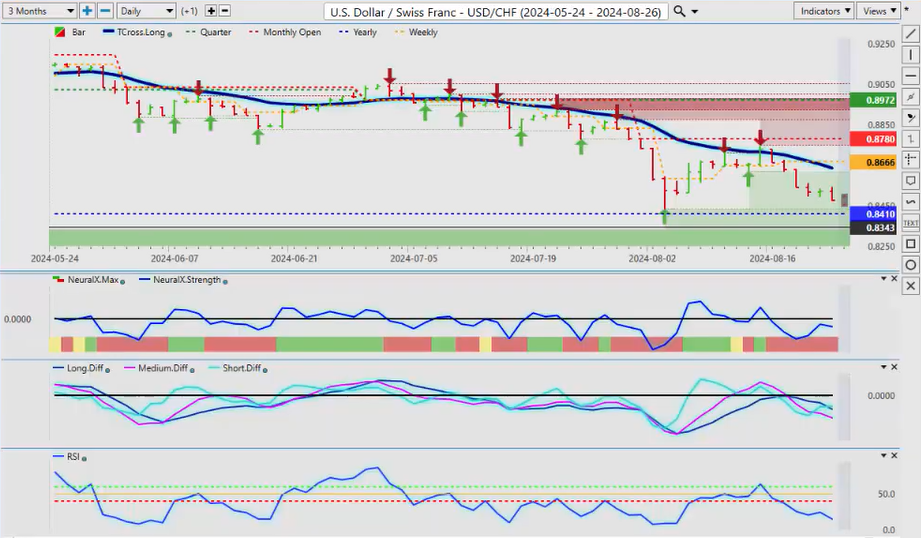
Task: Select the callout comment bubble tool
Action: (x=910, y=181)
